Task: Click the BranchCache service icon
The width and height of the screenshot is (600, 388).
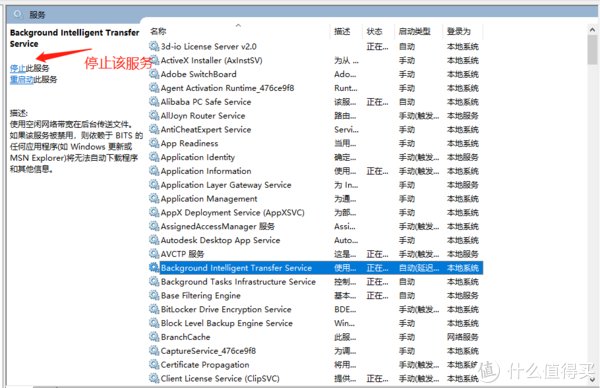Action: point(154,337)
